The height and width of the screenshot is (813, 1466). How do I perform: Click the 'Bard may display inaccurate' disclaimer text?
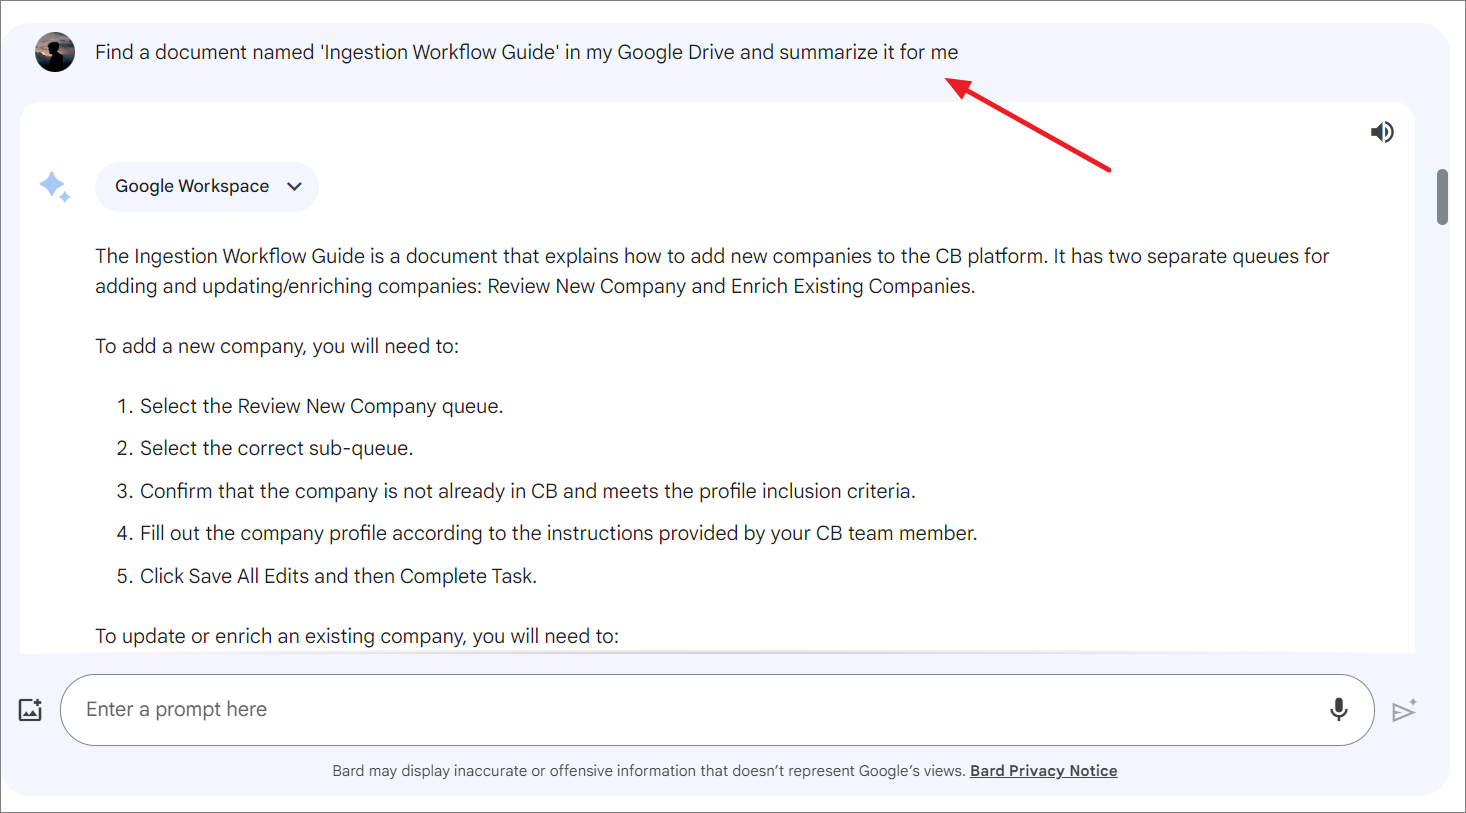[648, 771]
